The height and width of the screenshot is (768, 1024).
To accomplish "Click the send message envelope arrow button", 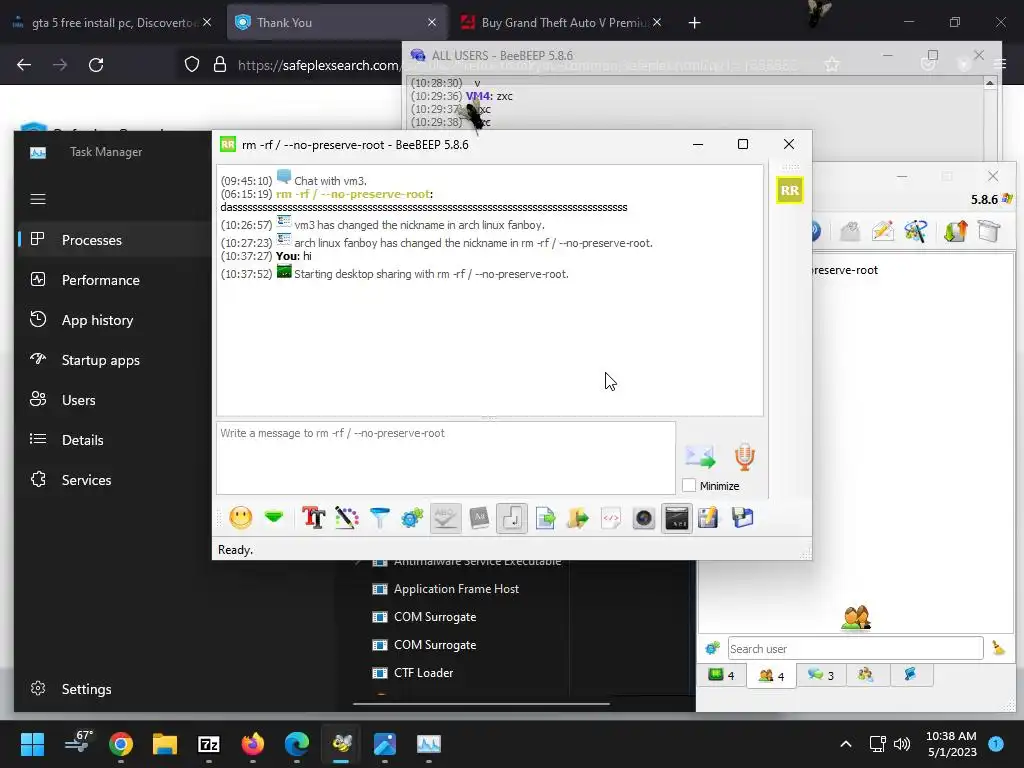I will 699,456.
